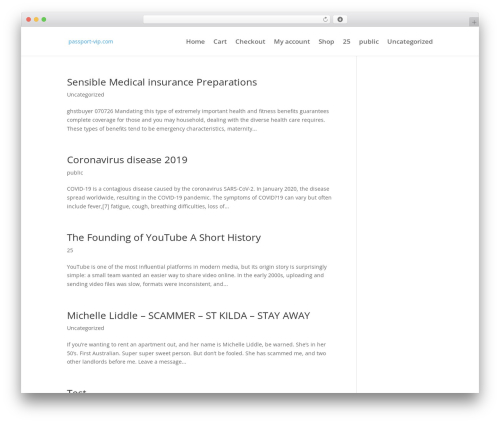The width and height of the screenshot is (500, 423).
Task: Click excerpt starting 'If you're wanting to rent'
Action: (x=196, y=353)
